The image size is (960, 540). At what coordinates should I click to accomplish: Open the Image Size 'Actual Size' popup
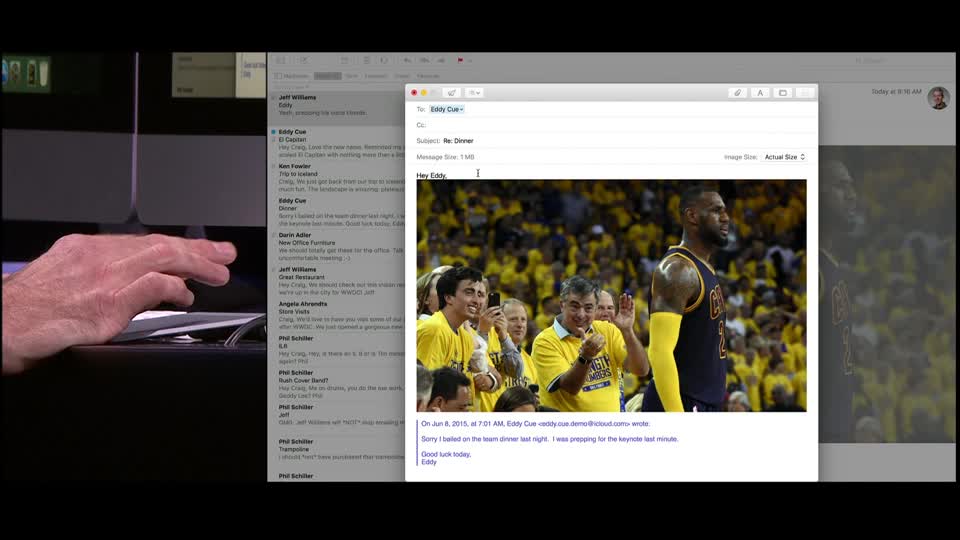(x=784, y=157)
